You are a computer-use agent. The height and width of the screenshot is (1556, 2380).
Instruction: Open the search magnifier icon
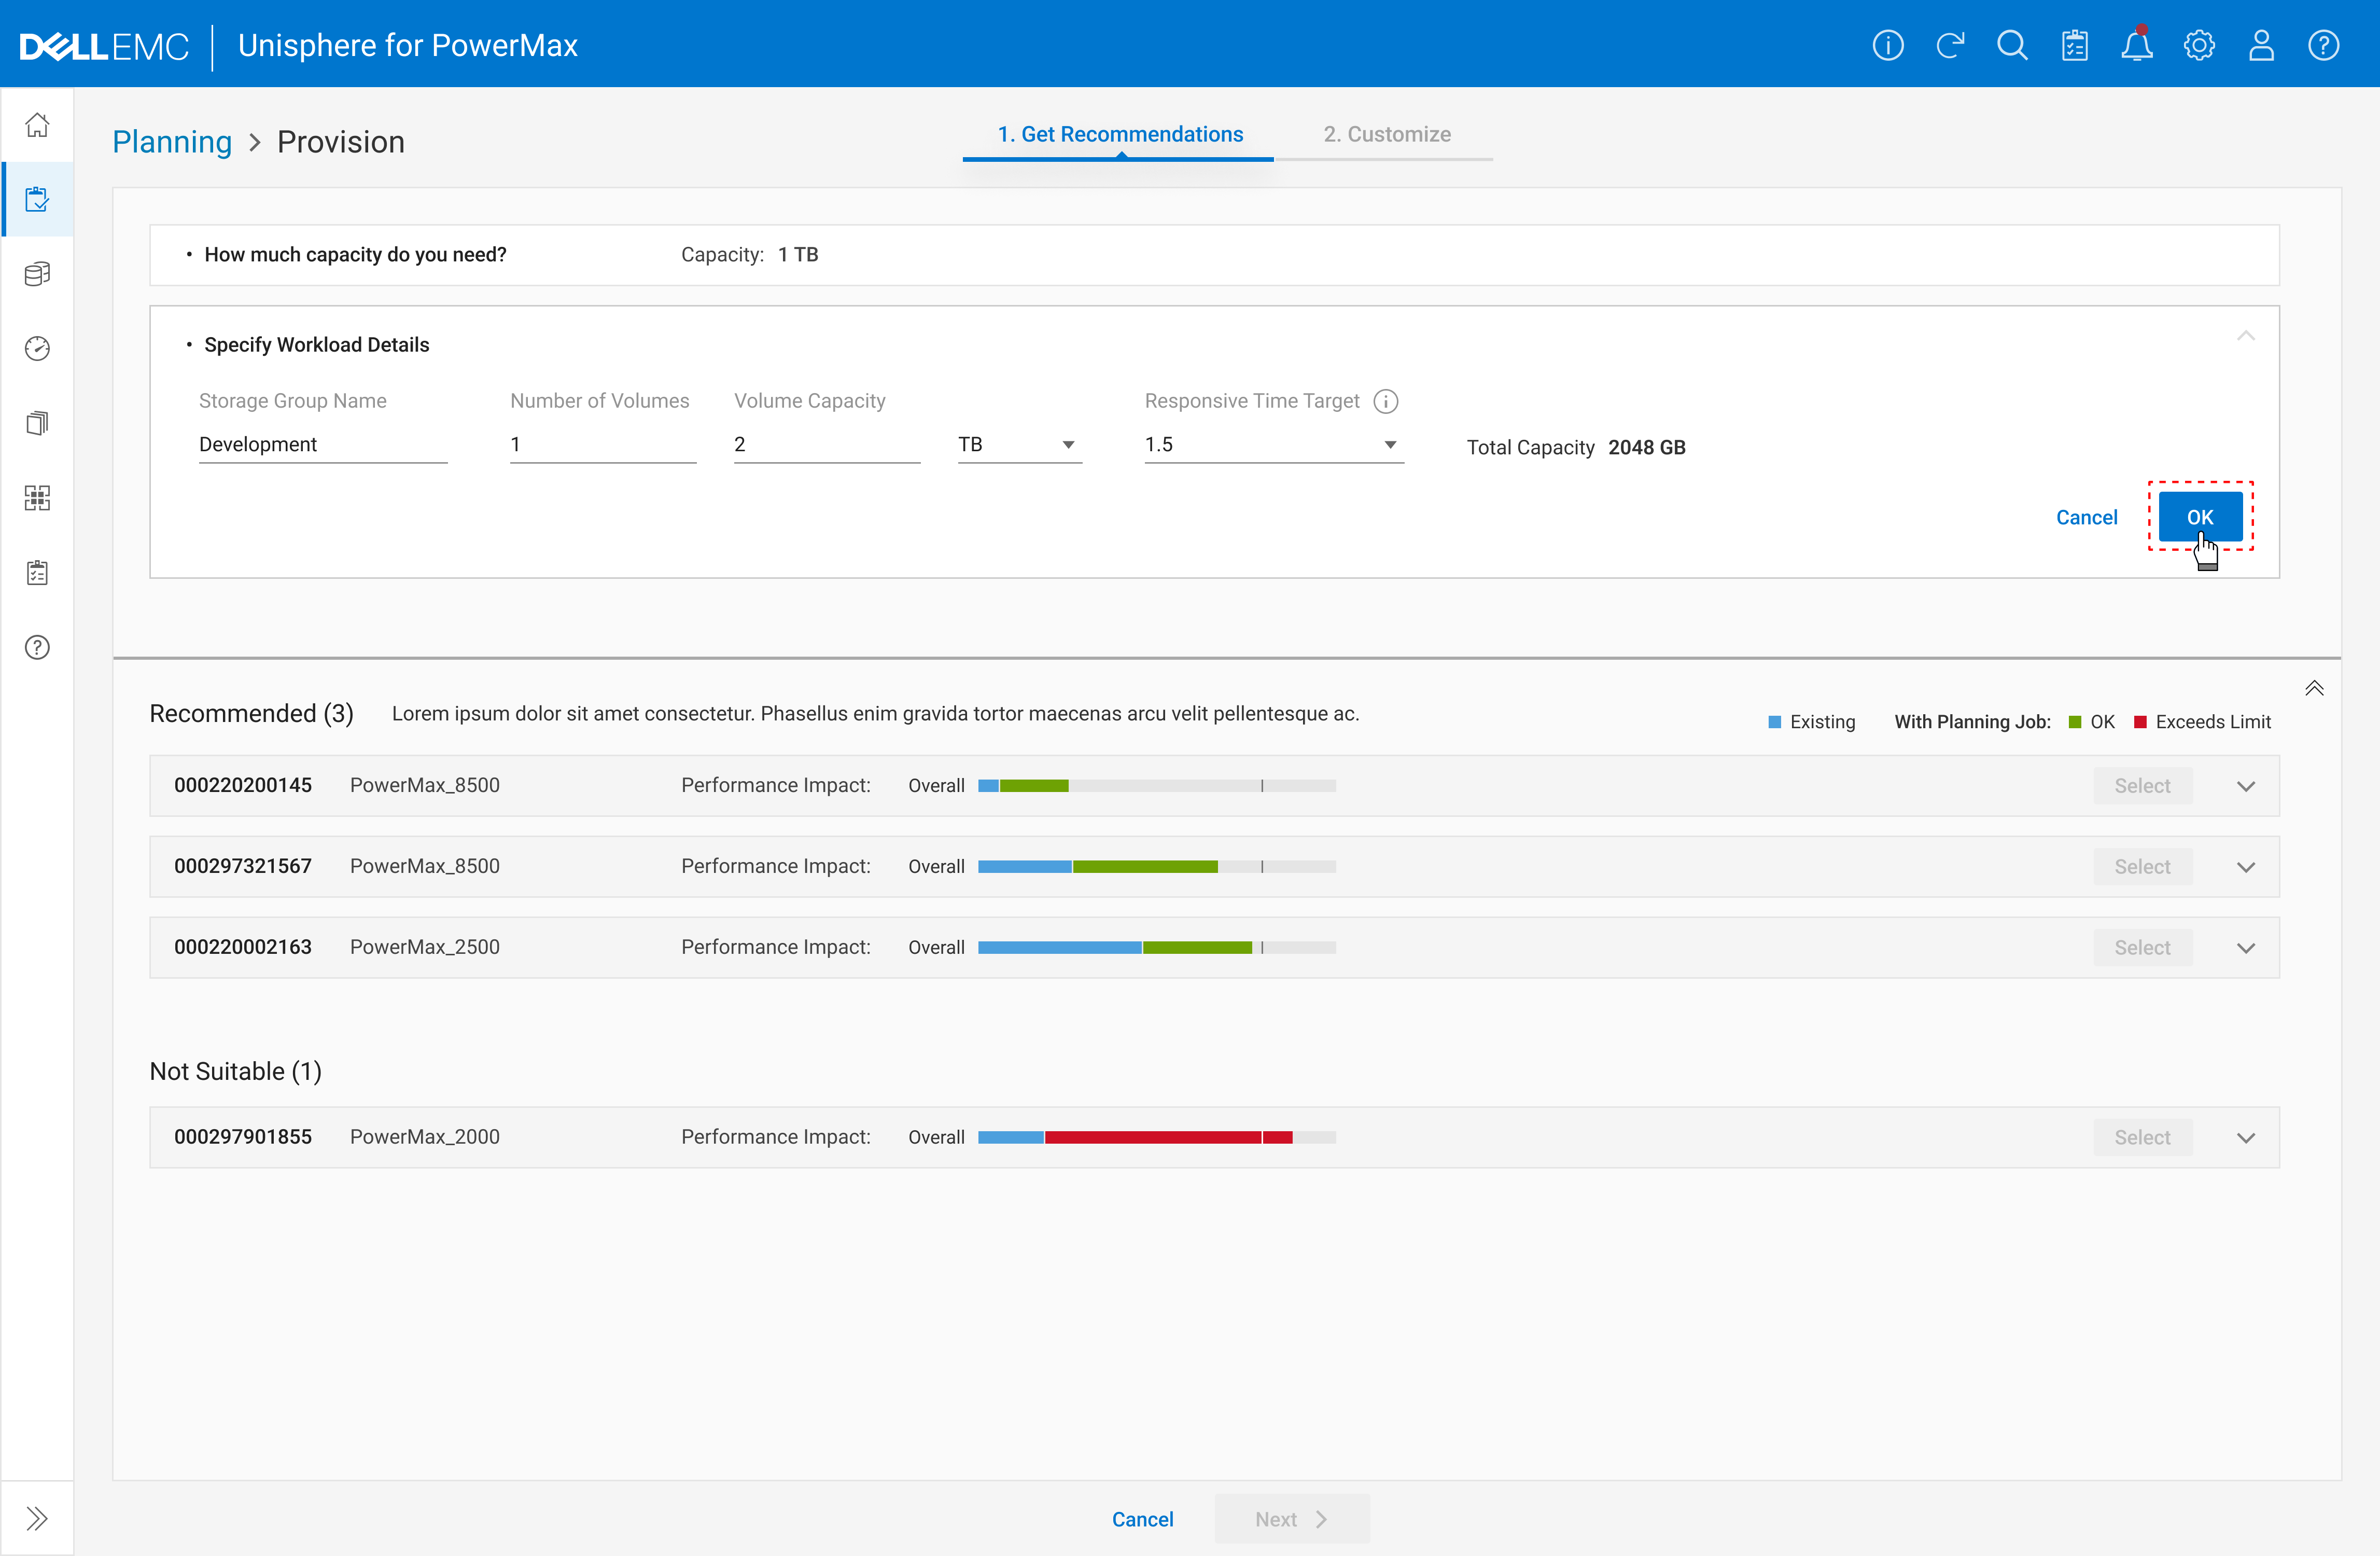(2011, 46)
